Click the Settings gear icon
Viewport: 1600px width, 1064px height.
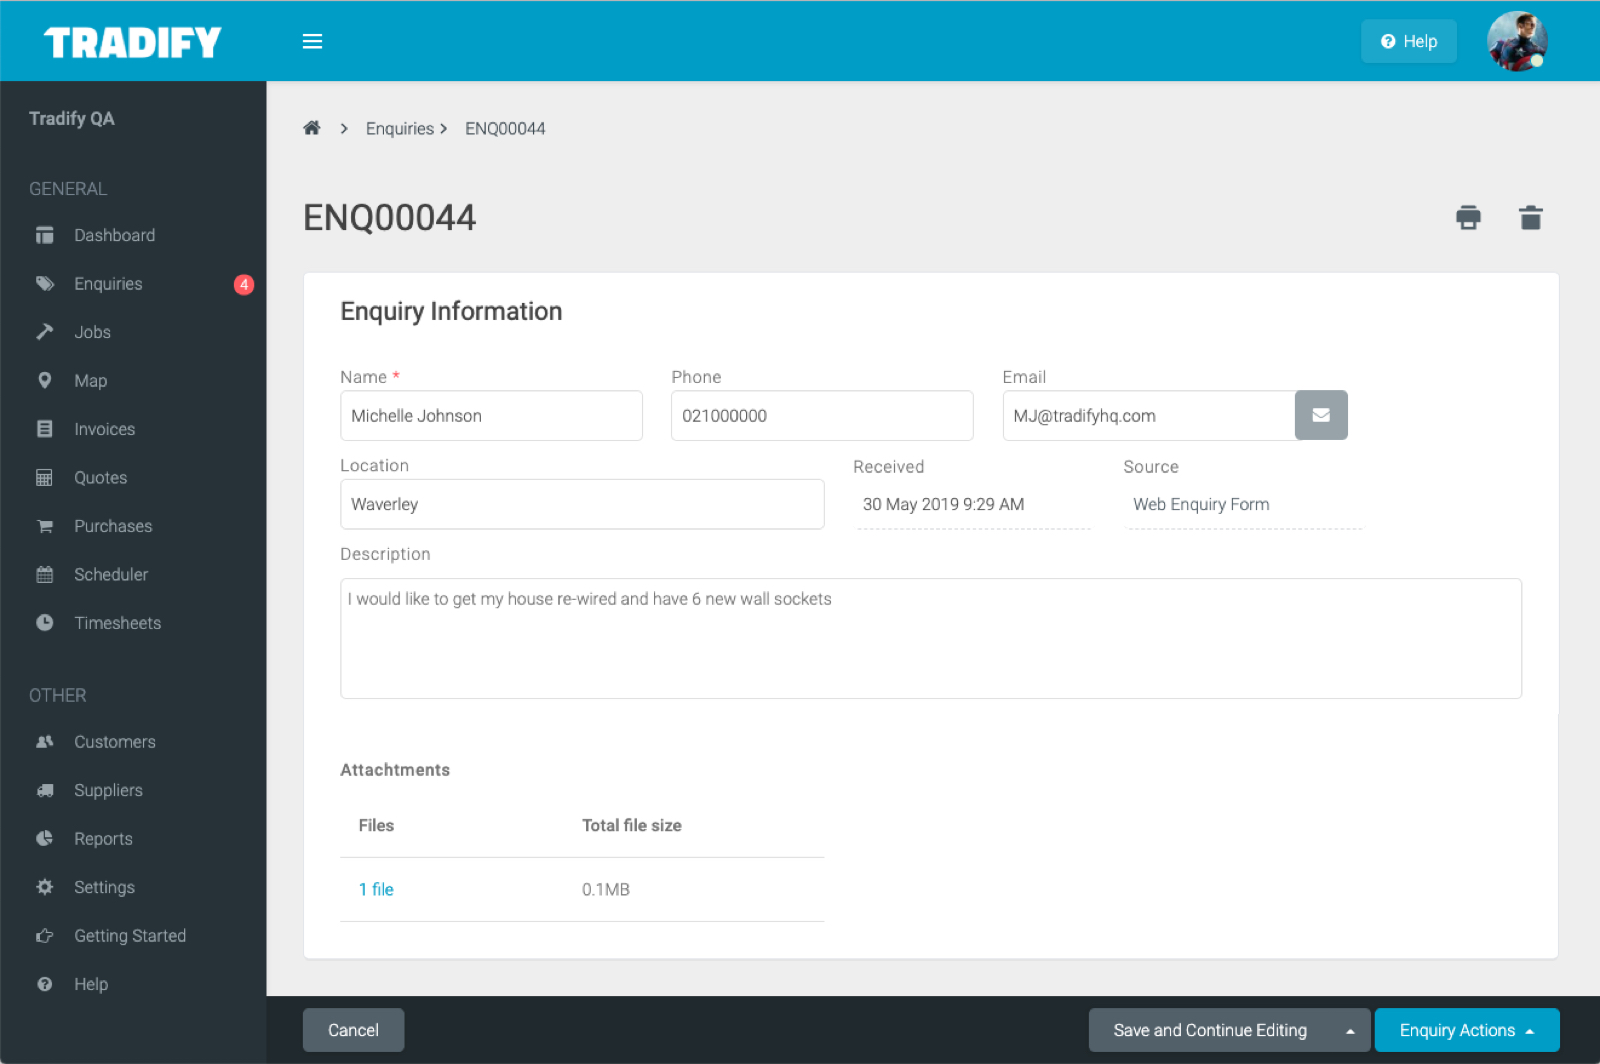click(x=45, y=886)
